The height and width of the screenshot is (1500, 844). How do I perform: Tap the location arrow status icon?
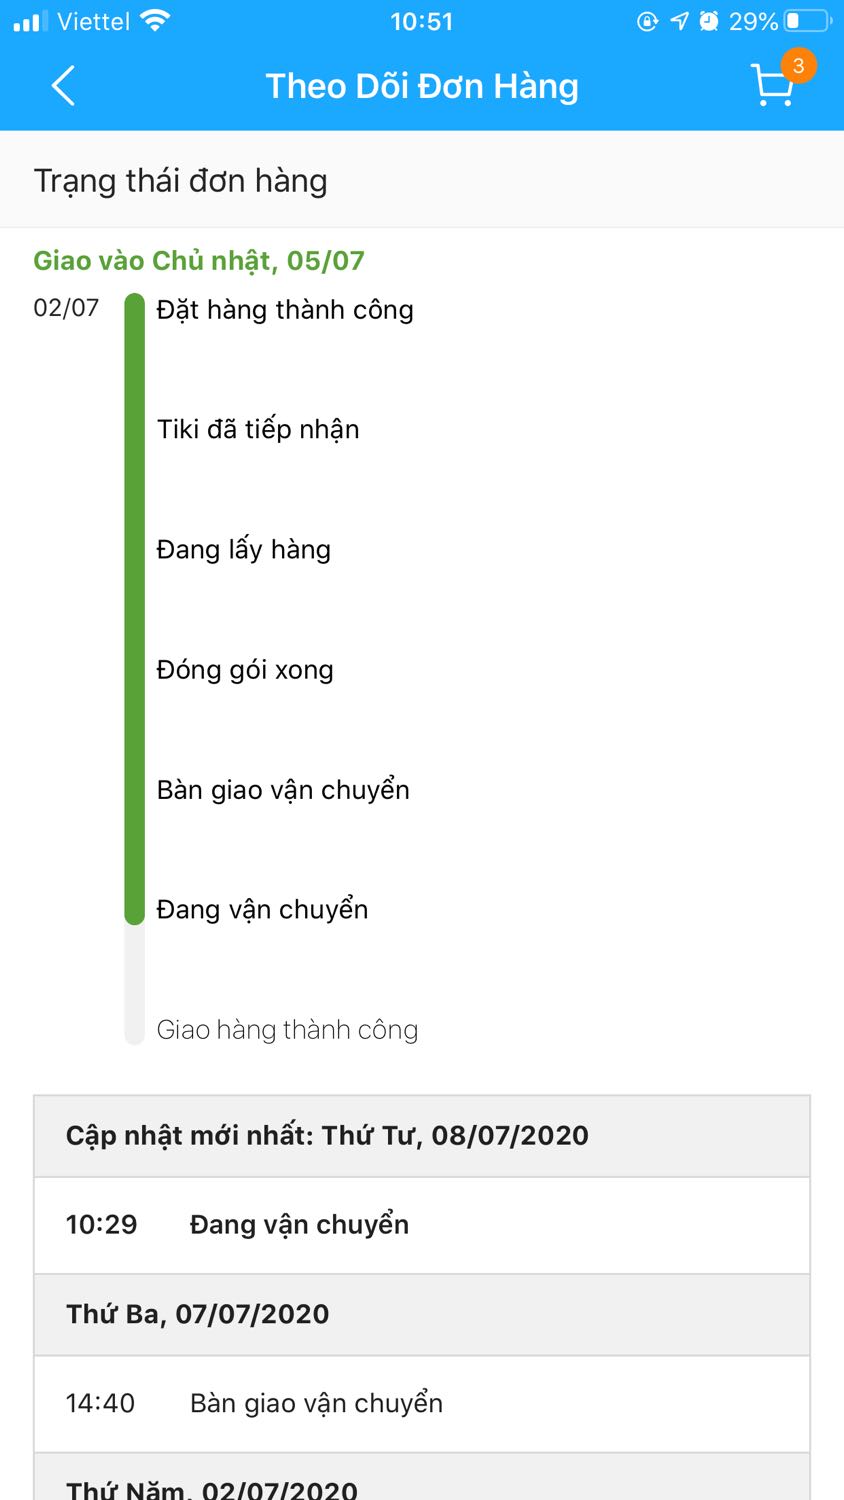click(x=680, y=21)
